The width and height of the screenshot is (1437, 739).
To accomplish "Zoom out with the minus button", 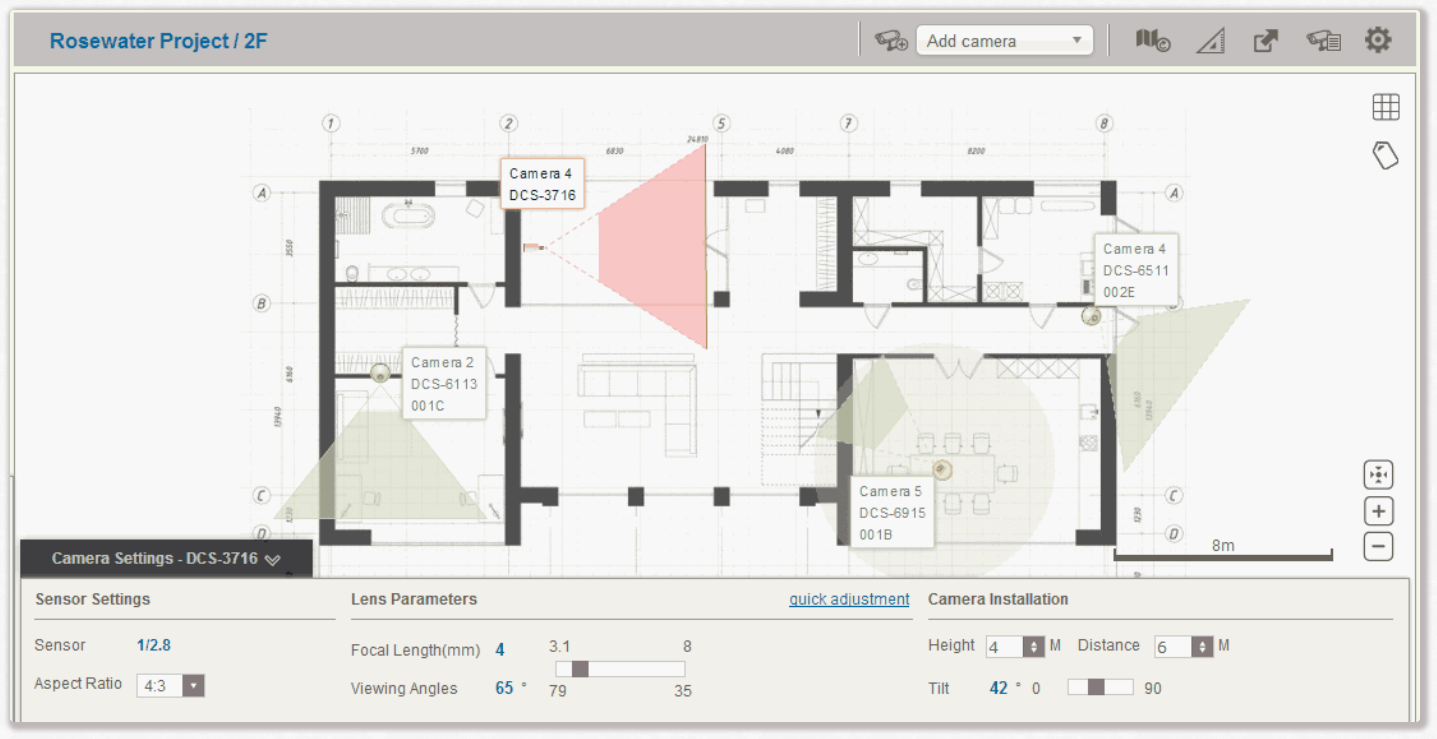I will (x=1378, y=547).
